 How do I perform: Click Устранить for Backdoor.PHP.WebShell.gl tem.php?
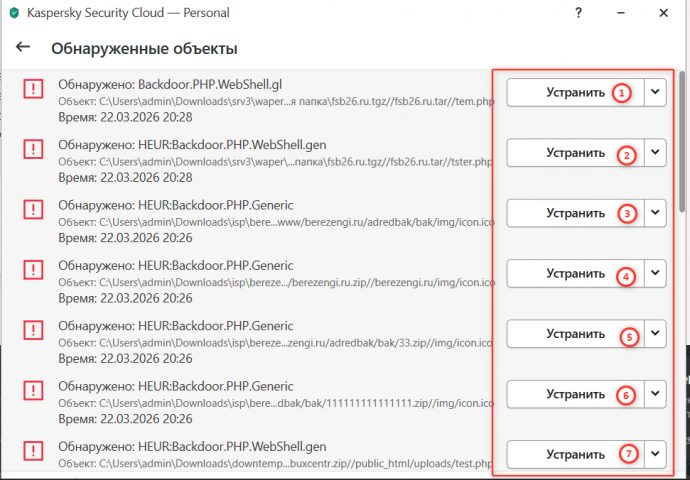(575, 92)
